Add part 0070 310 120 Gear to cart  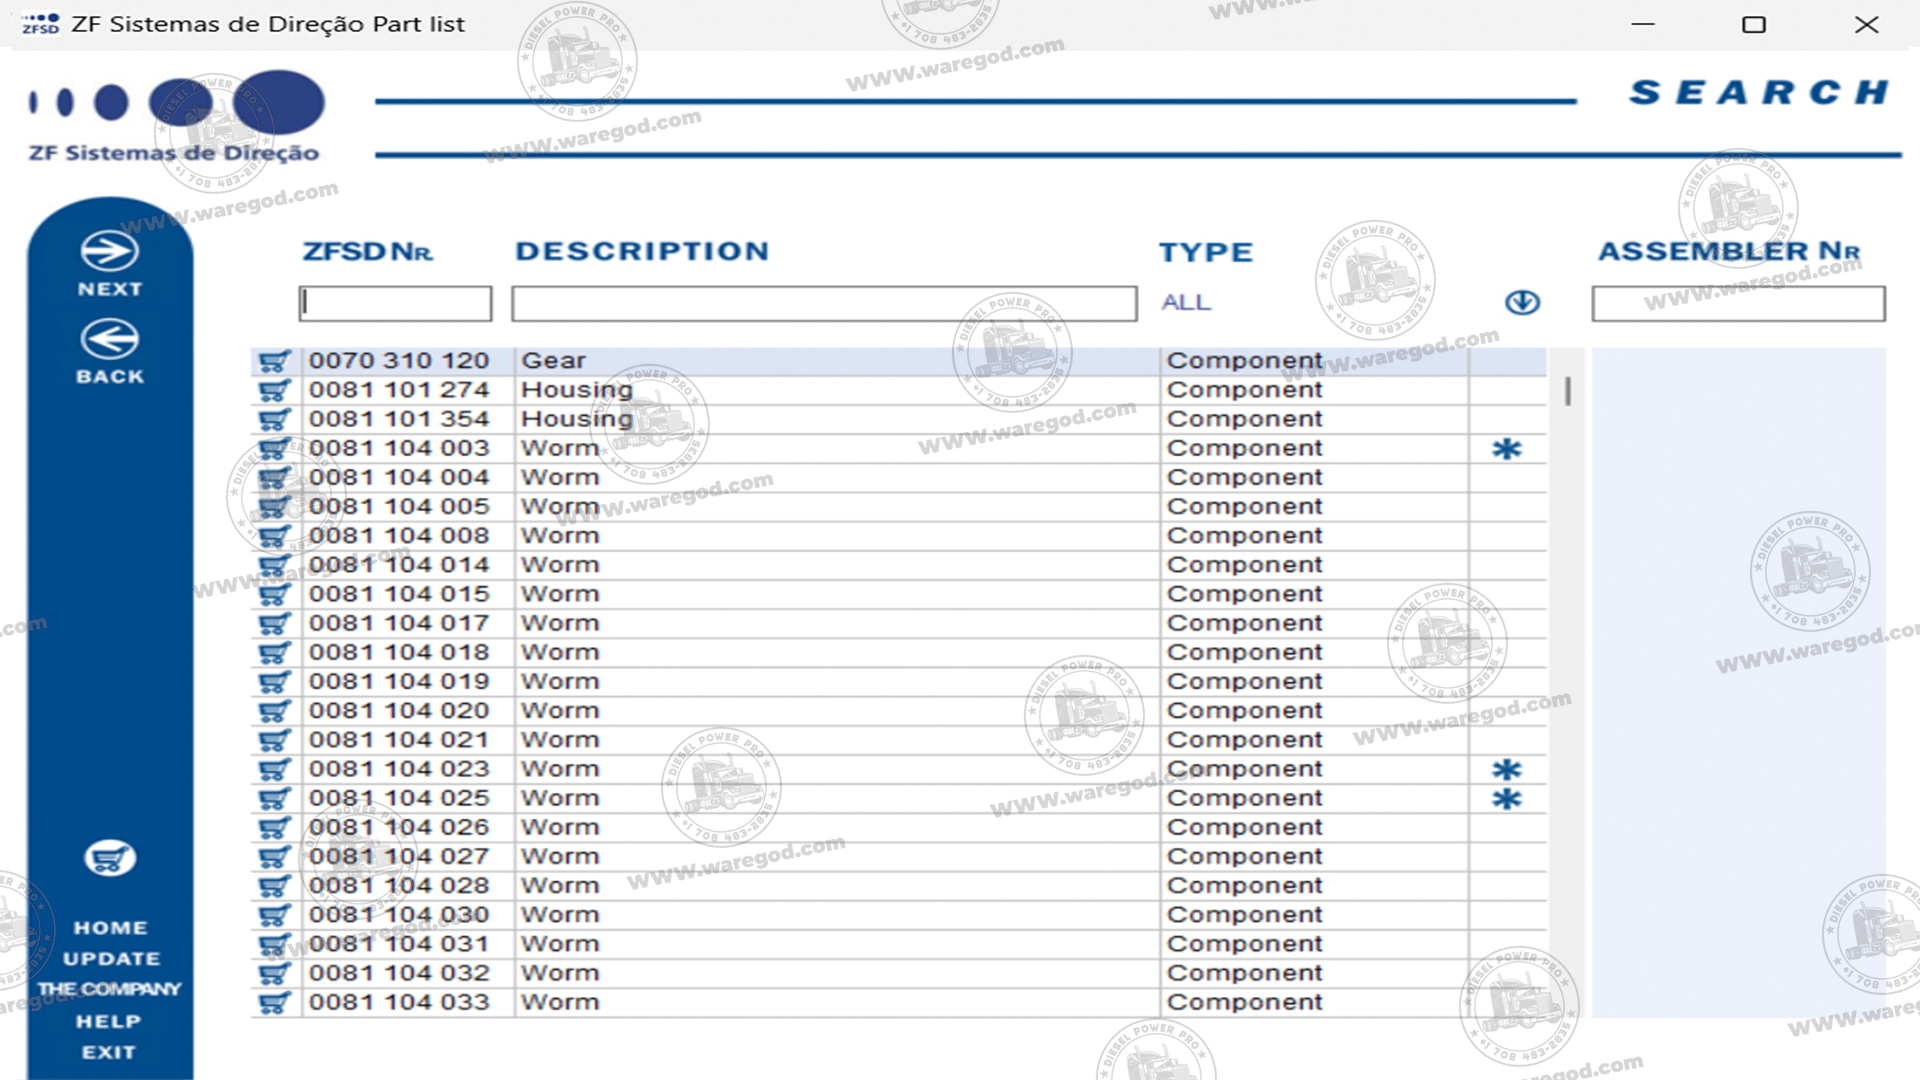click(273, 361)
